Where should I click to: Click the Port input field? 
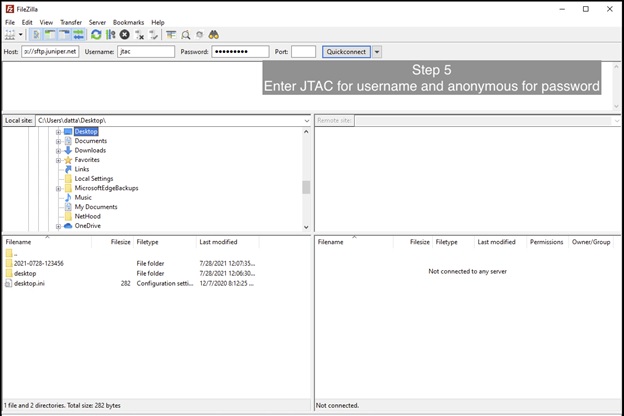click(303, 51)
